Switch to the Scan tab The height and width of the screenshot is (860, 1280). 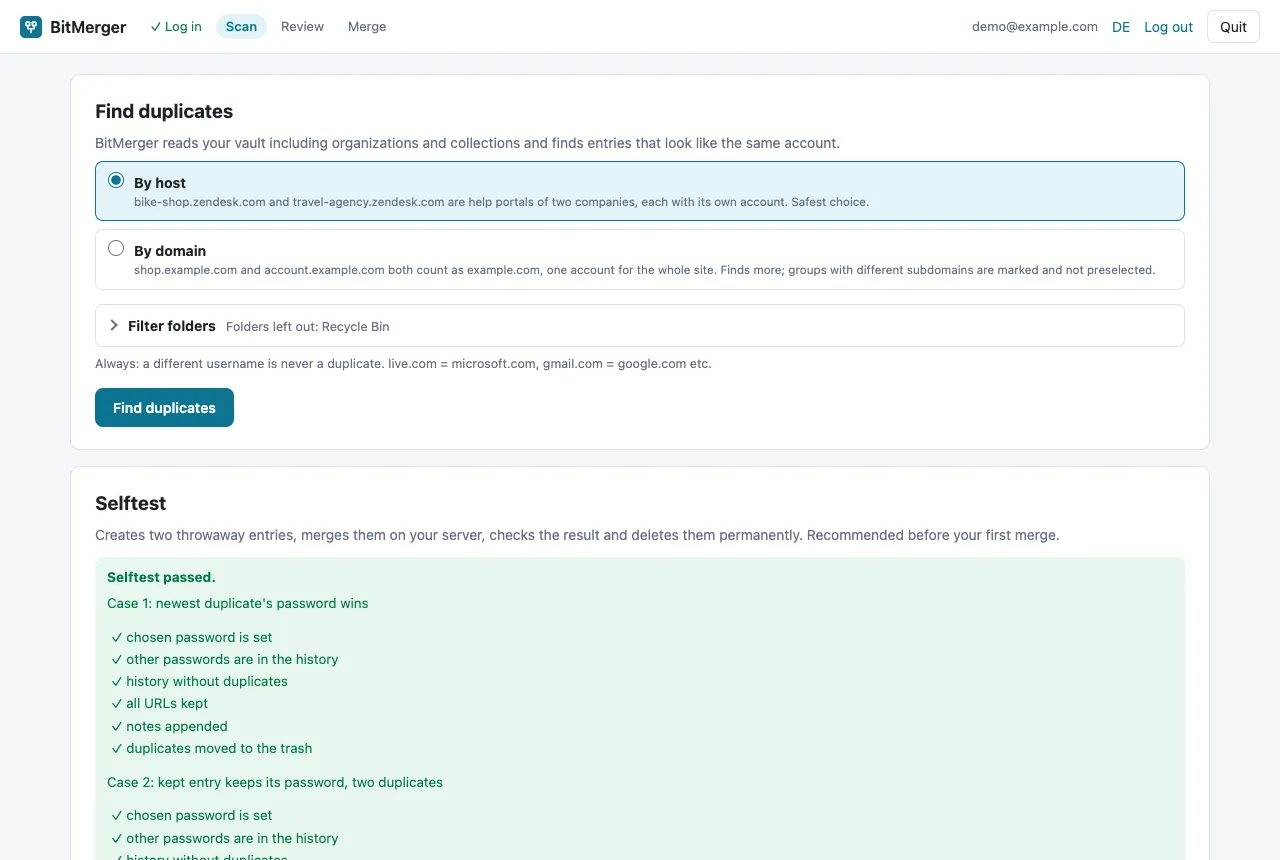(241, 27)
